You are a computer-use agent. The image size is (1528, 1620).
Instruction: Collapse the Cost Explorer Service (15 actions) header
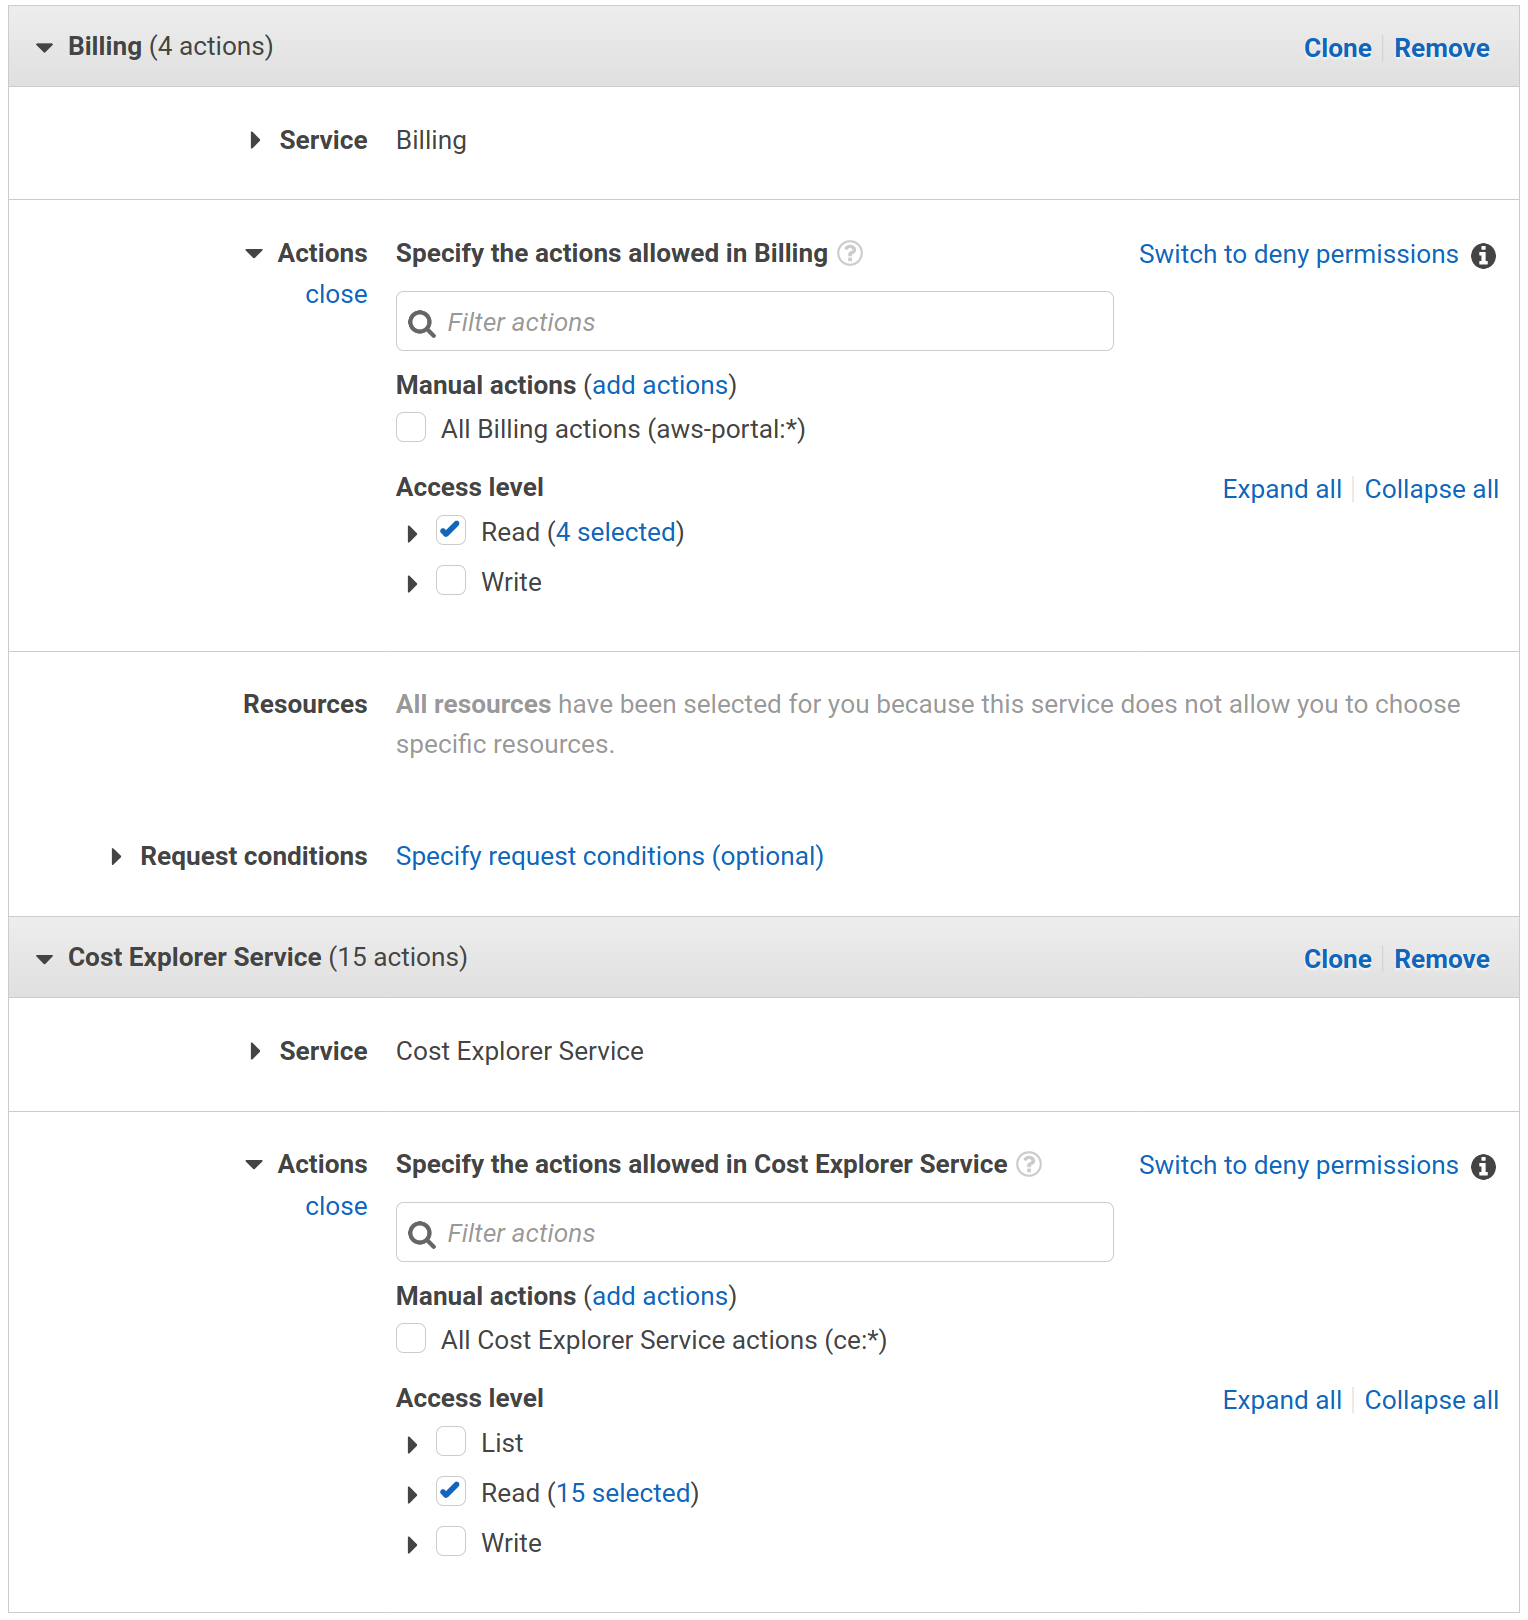click(x=44, y=959)
